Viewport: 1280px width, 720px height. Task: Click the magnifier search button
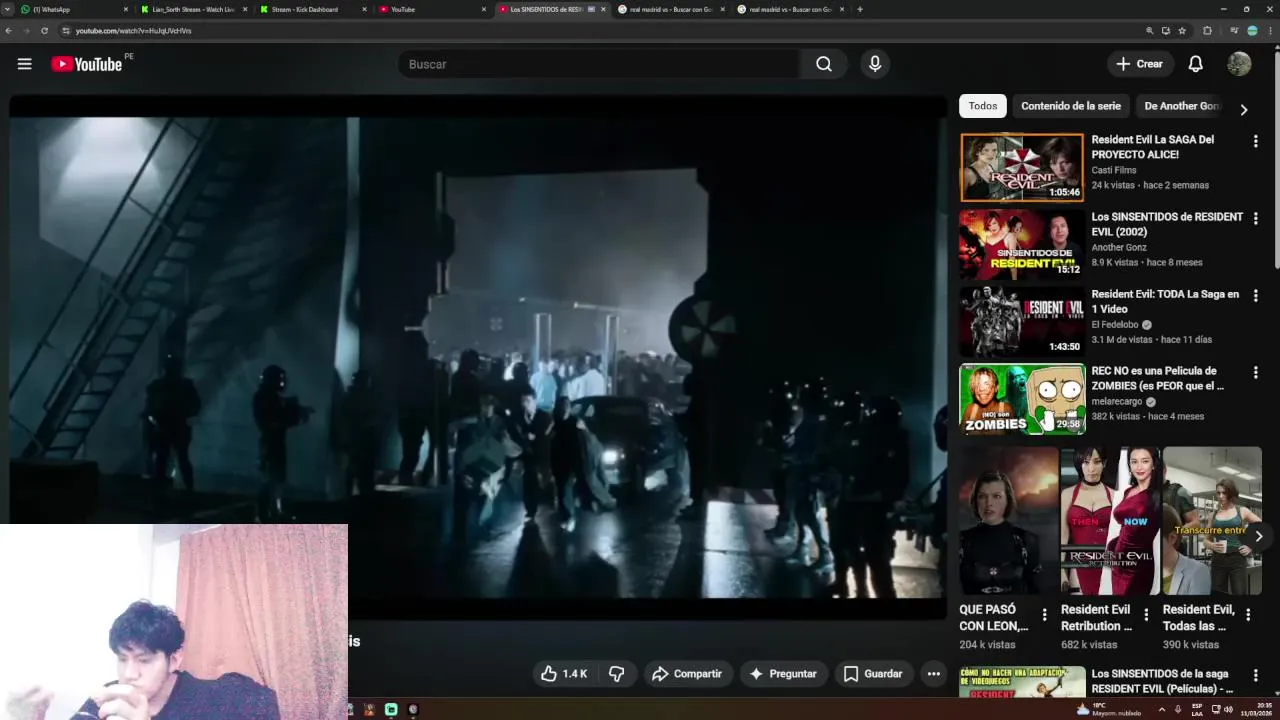(x=823, y=64)
